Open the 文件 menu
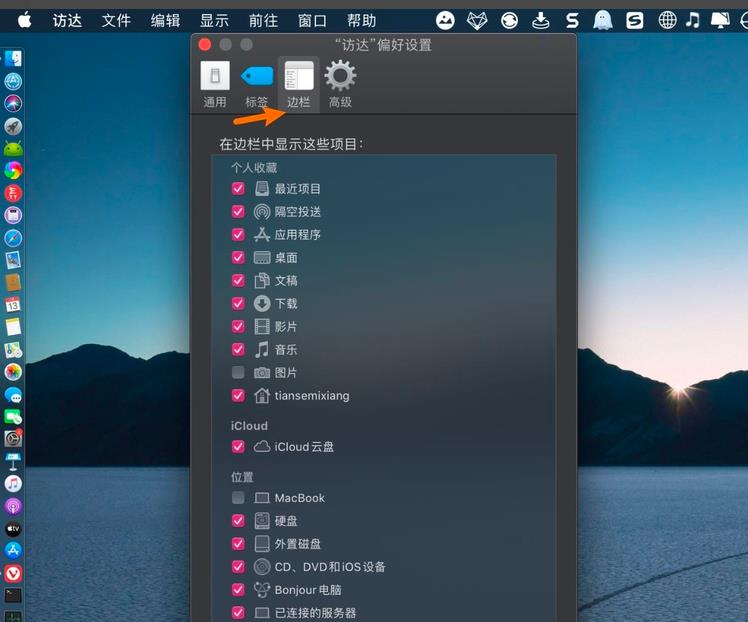This screenshot has height=622, width=748. pos(116,21)
